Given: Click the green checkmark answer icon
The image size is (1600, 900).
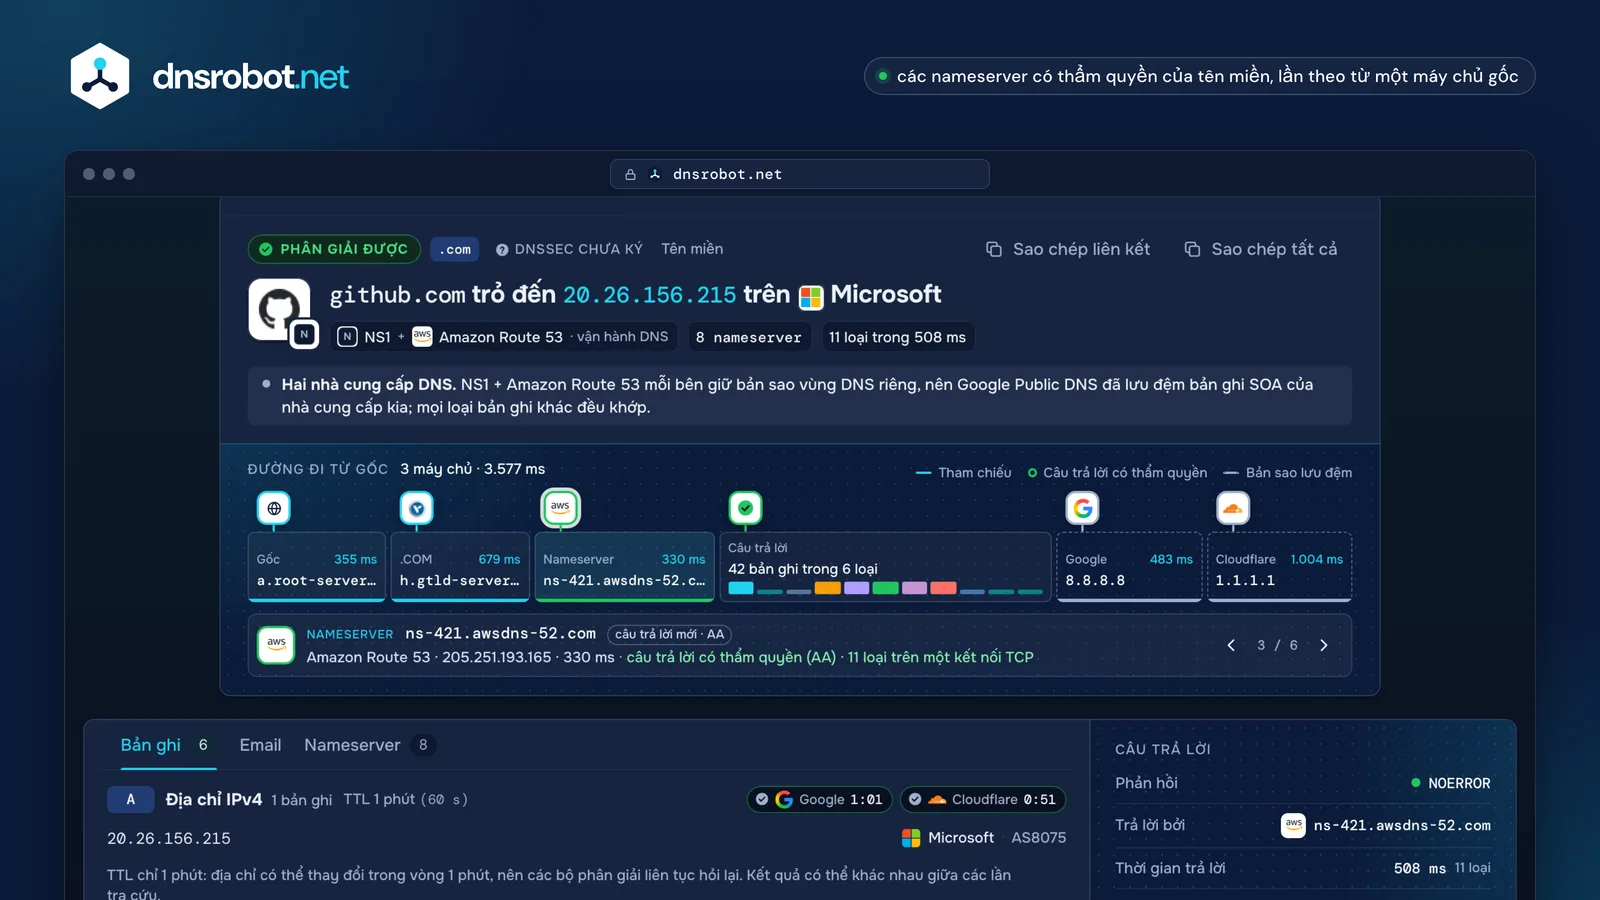Looking at the screenshot, I should click(x=745, y=509).
